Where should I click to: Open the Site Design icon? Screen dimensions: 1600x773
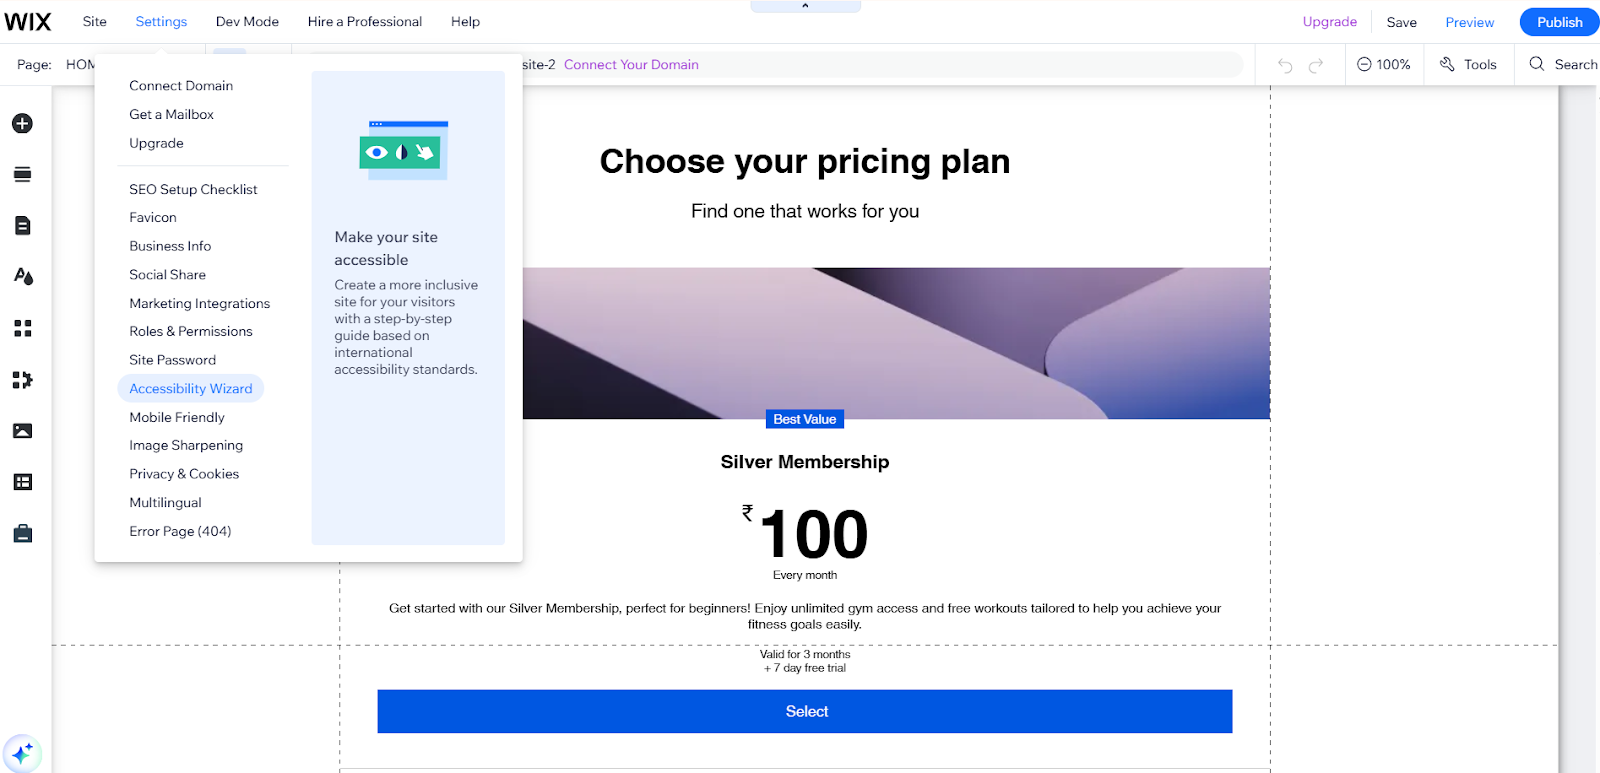[x=23, y=277]
